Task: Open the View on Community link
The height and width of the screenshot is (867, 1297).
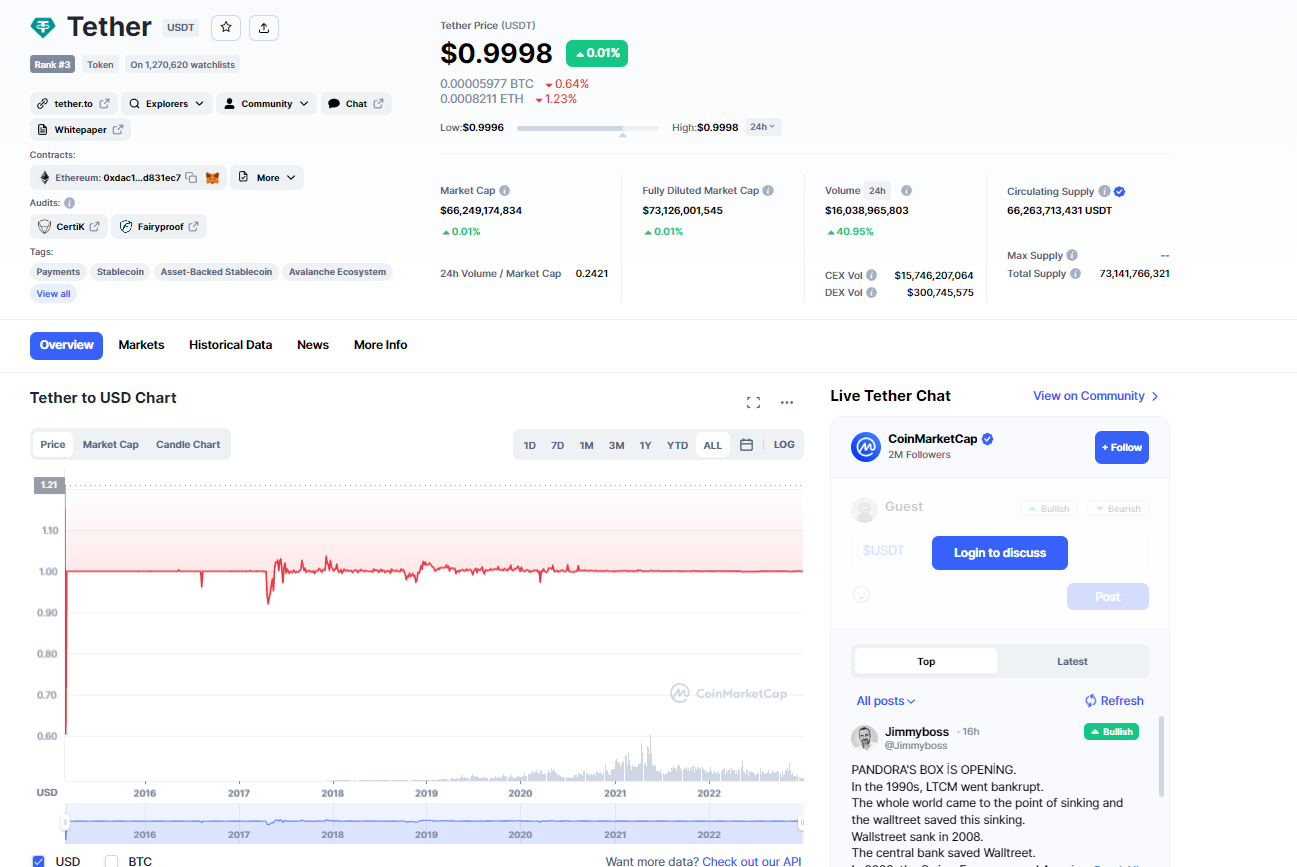Action: click(1095, 396)
